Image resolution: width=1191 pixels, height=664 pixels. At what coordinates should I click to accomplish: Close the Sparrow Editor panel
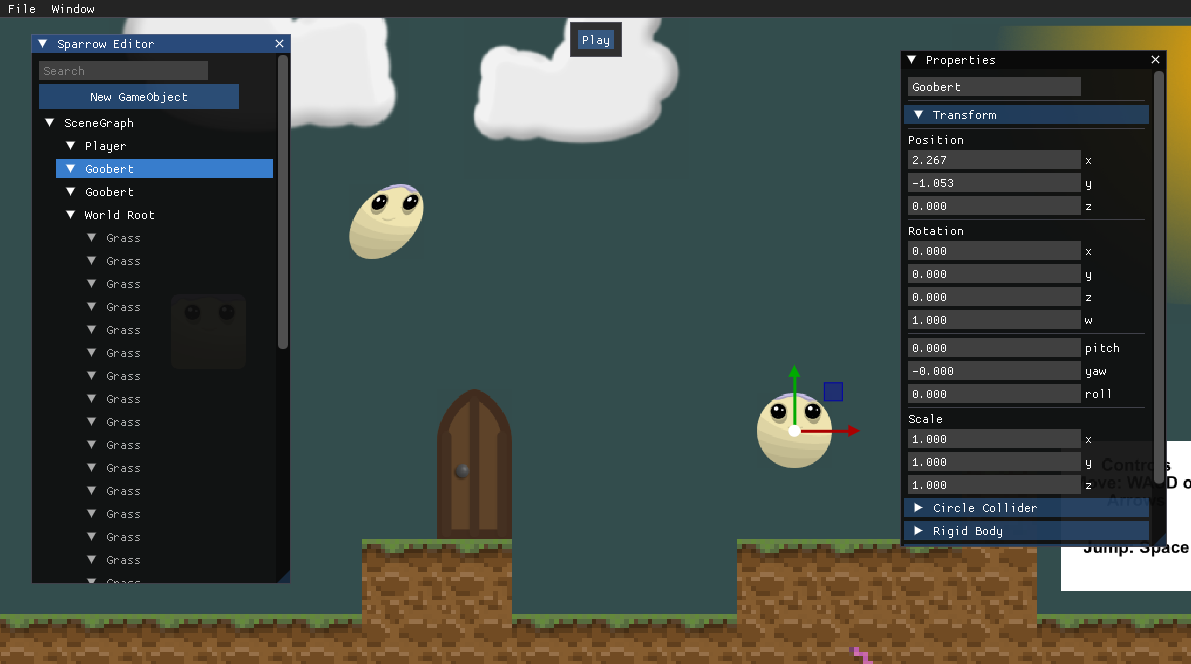coord(279,44)
